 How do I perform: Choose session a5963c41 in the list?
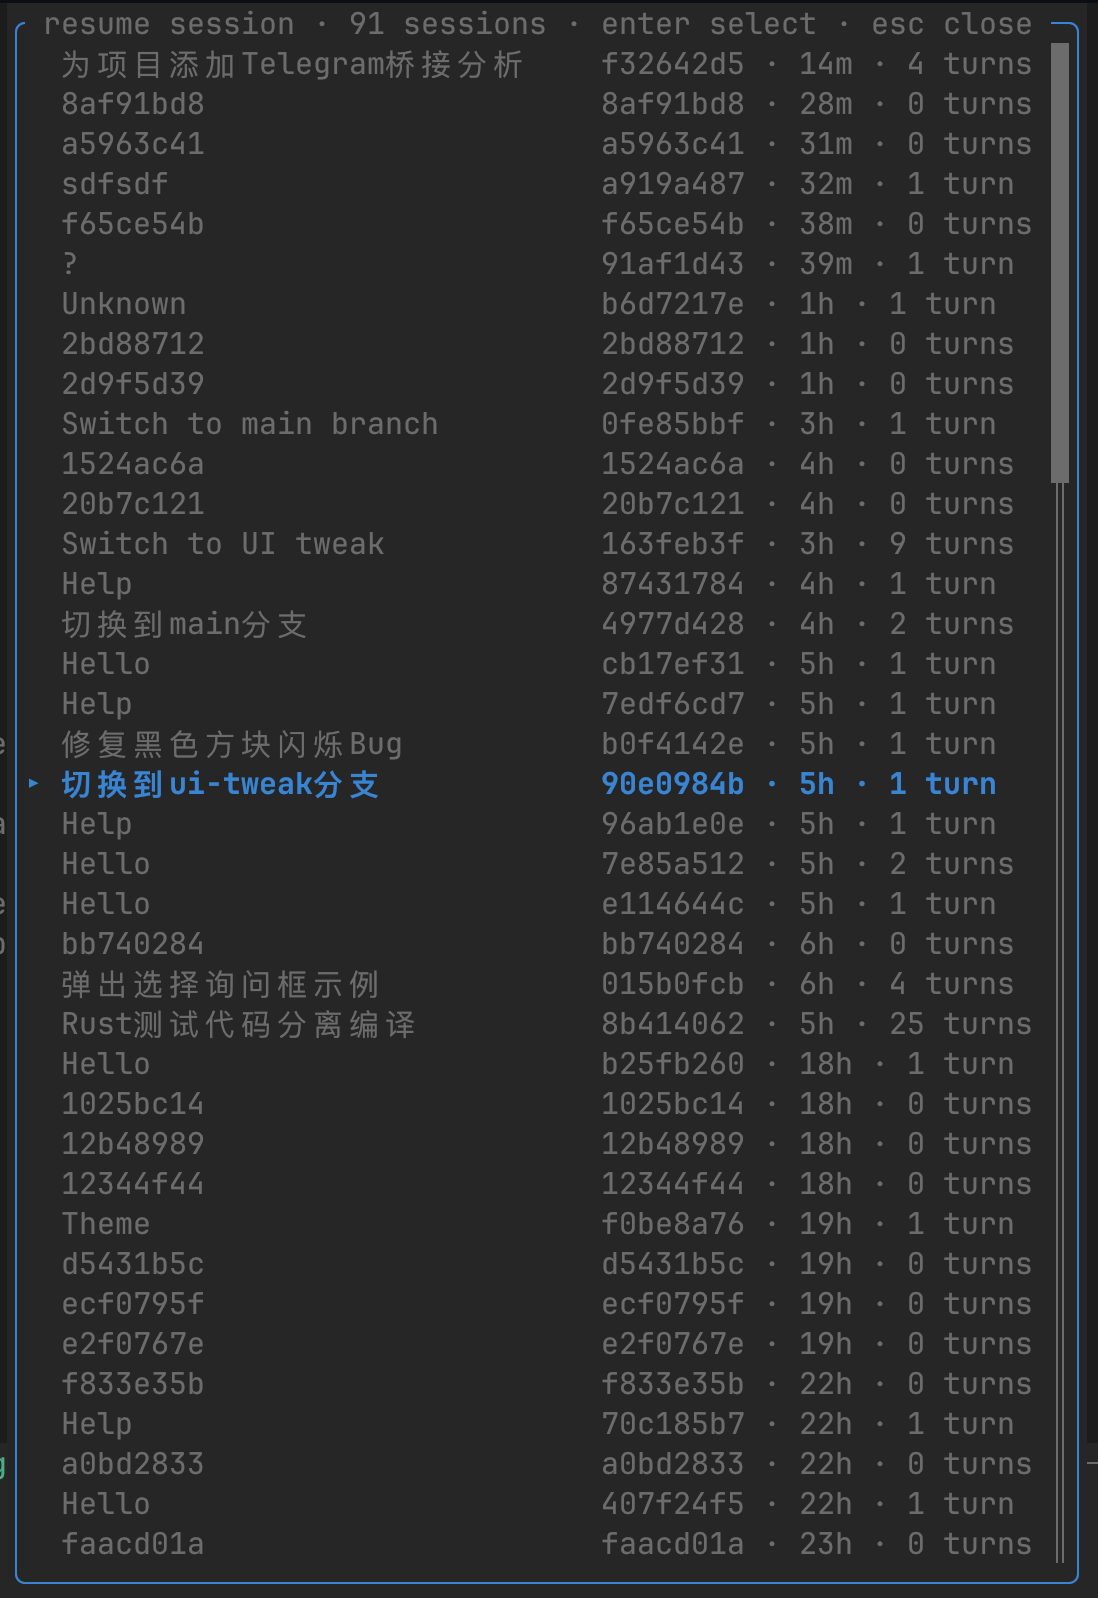pos(546,144)
